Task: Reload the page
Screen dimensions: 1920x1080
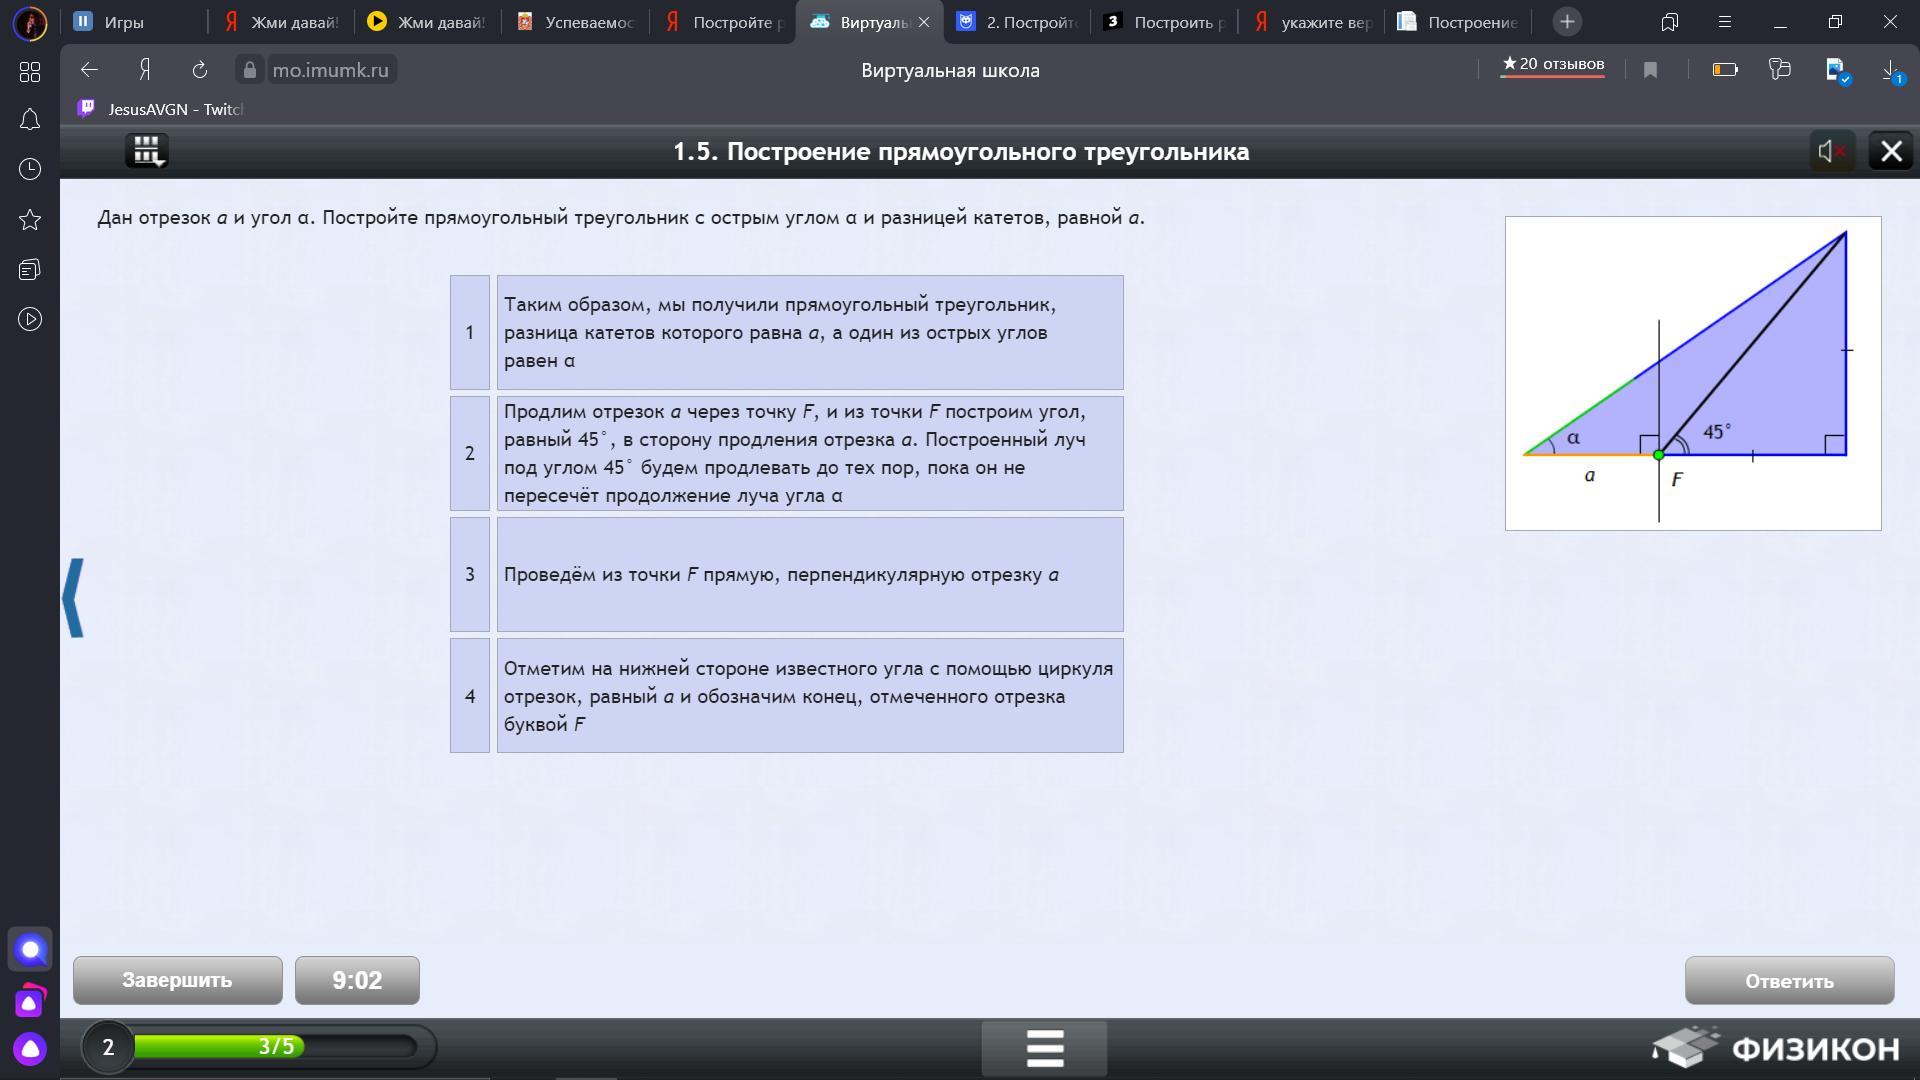Action: pyautogui.click(x=200, y=70)
